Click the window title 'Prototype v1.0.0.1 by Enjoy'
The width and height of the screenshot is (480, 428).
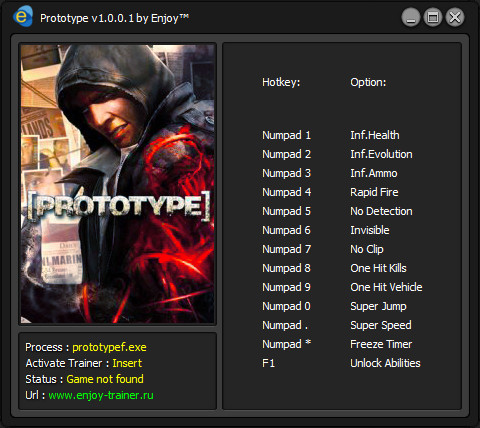[x=114, y=18]
